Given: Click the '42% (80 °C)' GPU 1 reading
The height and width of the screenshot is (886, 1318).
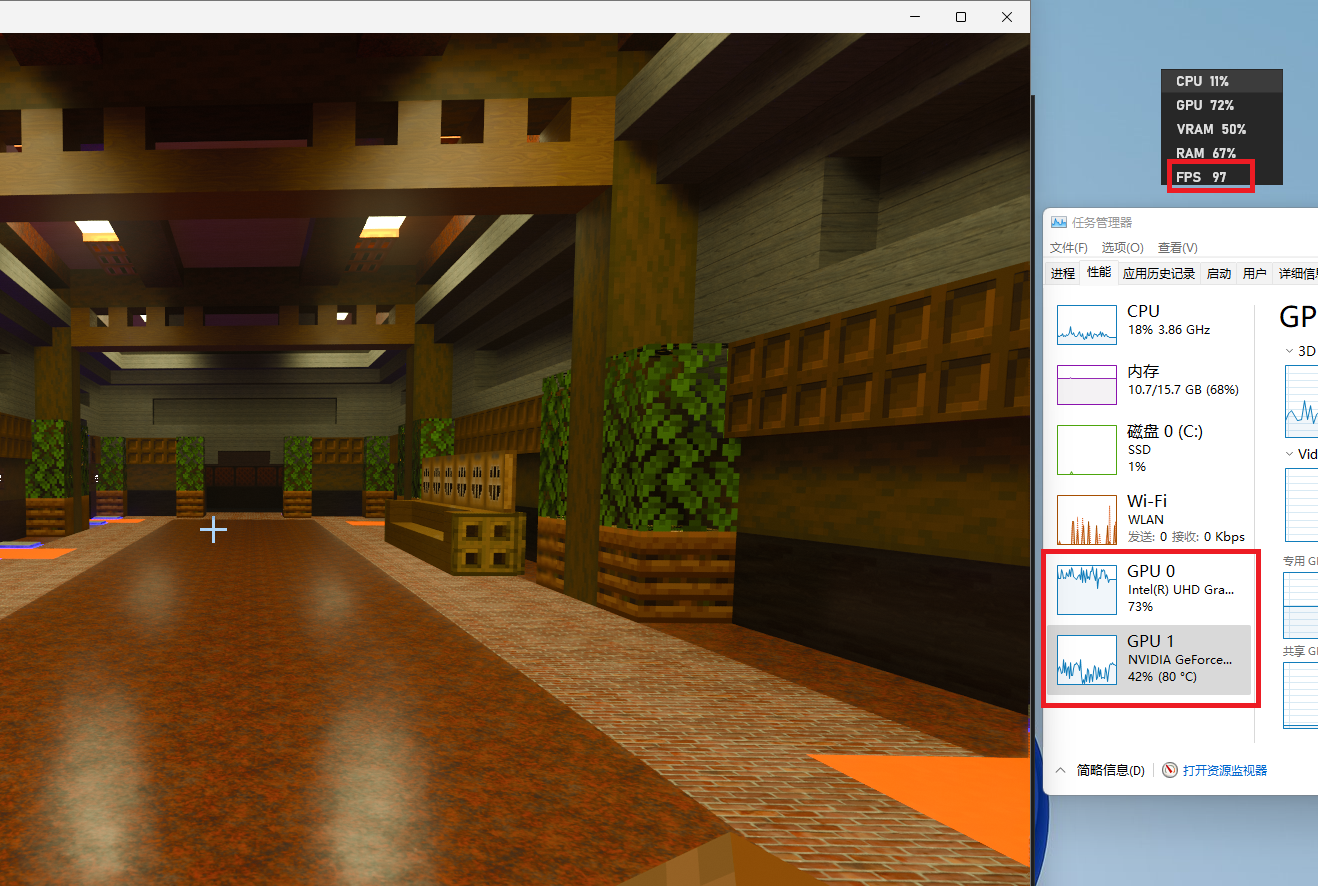Looking at the screenshot, I should click(x=1162, y=677).
